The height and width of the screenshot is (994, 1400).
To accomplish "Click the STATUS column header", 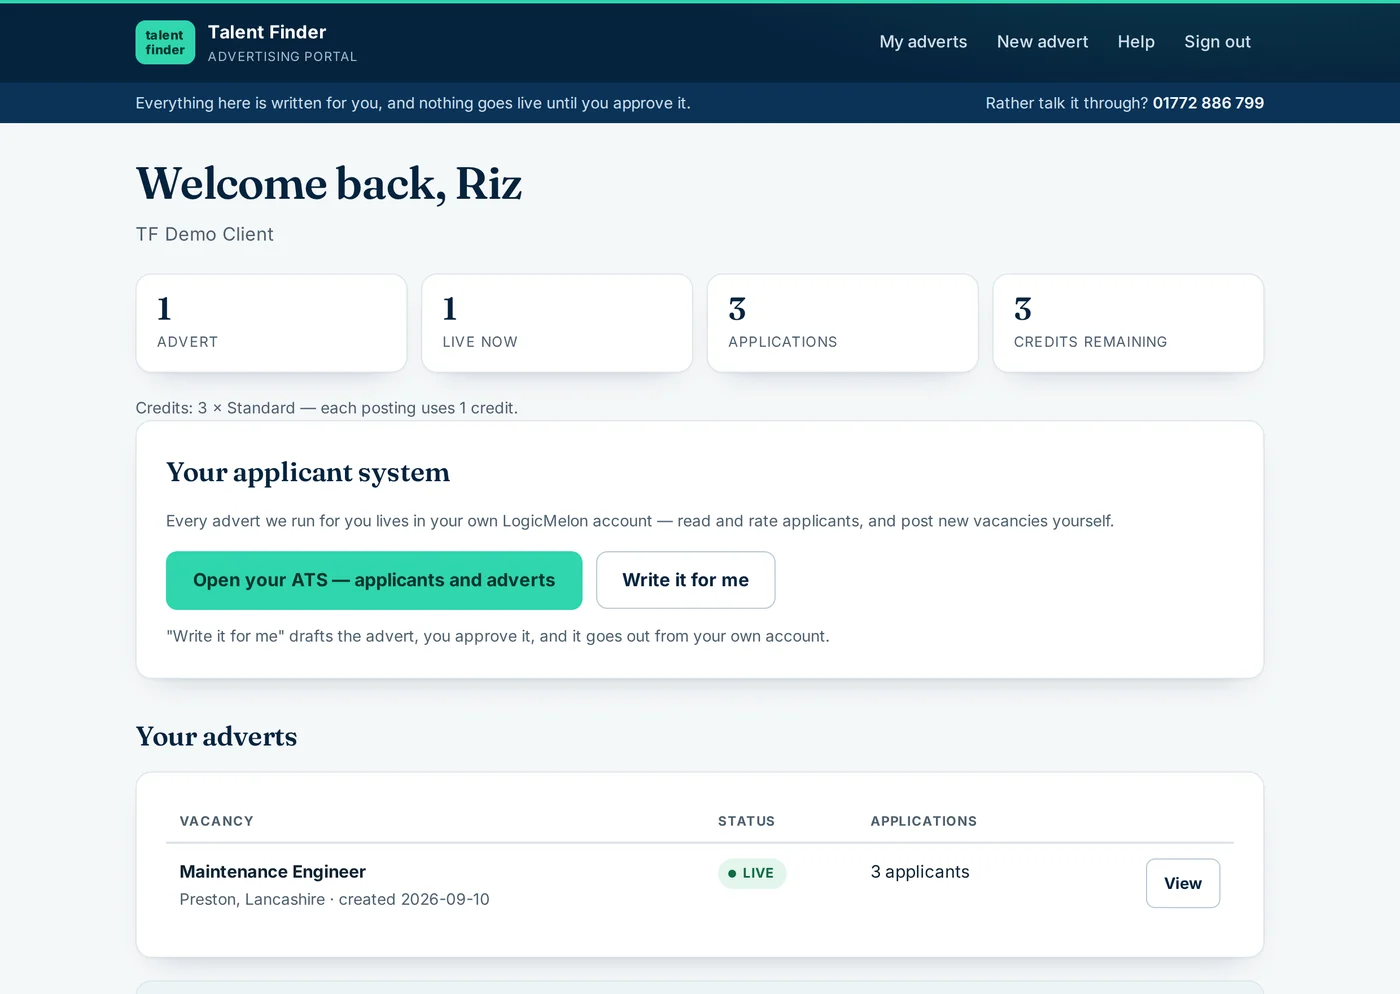I will point(746,821).
